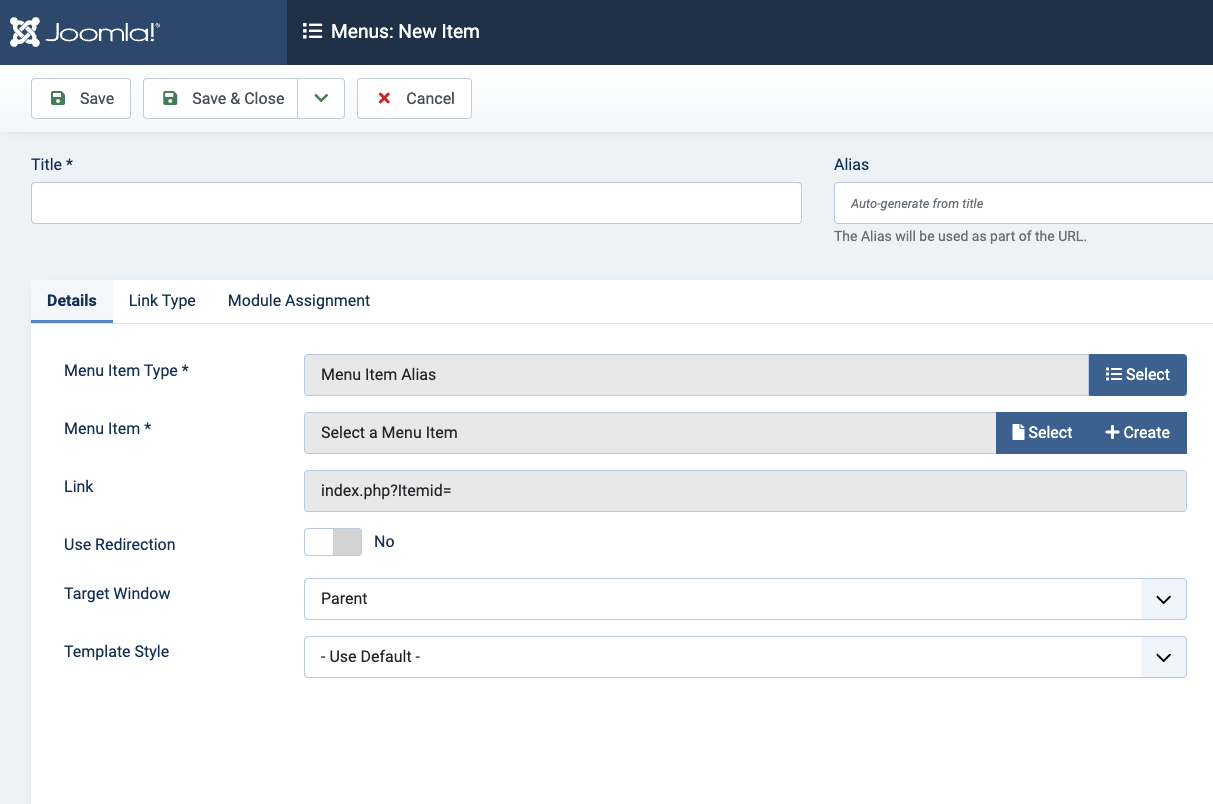
Task: Click the Save & Close button
Action: click(x=221, y=98)
